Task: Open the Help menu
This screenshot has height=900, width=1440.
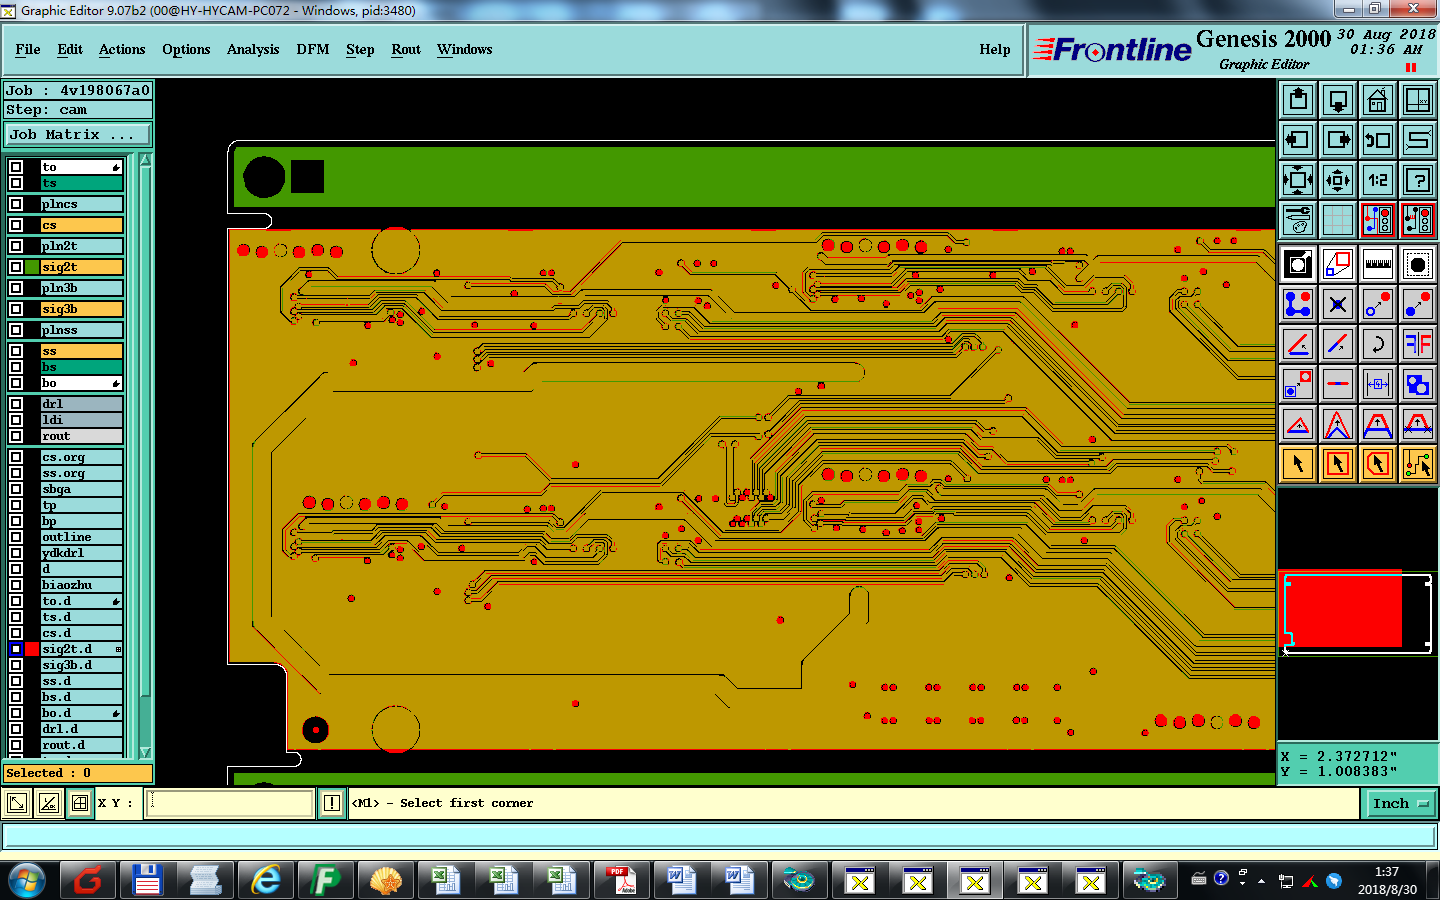Action: pyautogui.click(x=995, y=49)
